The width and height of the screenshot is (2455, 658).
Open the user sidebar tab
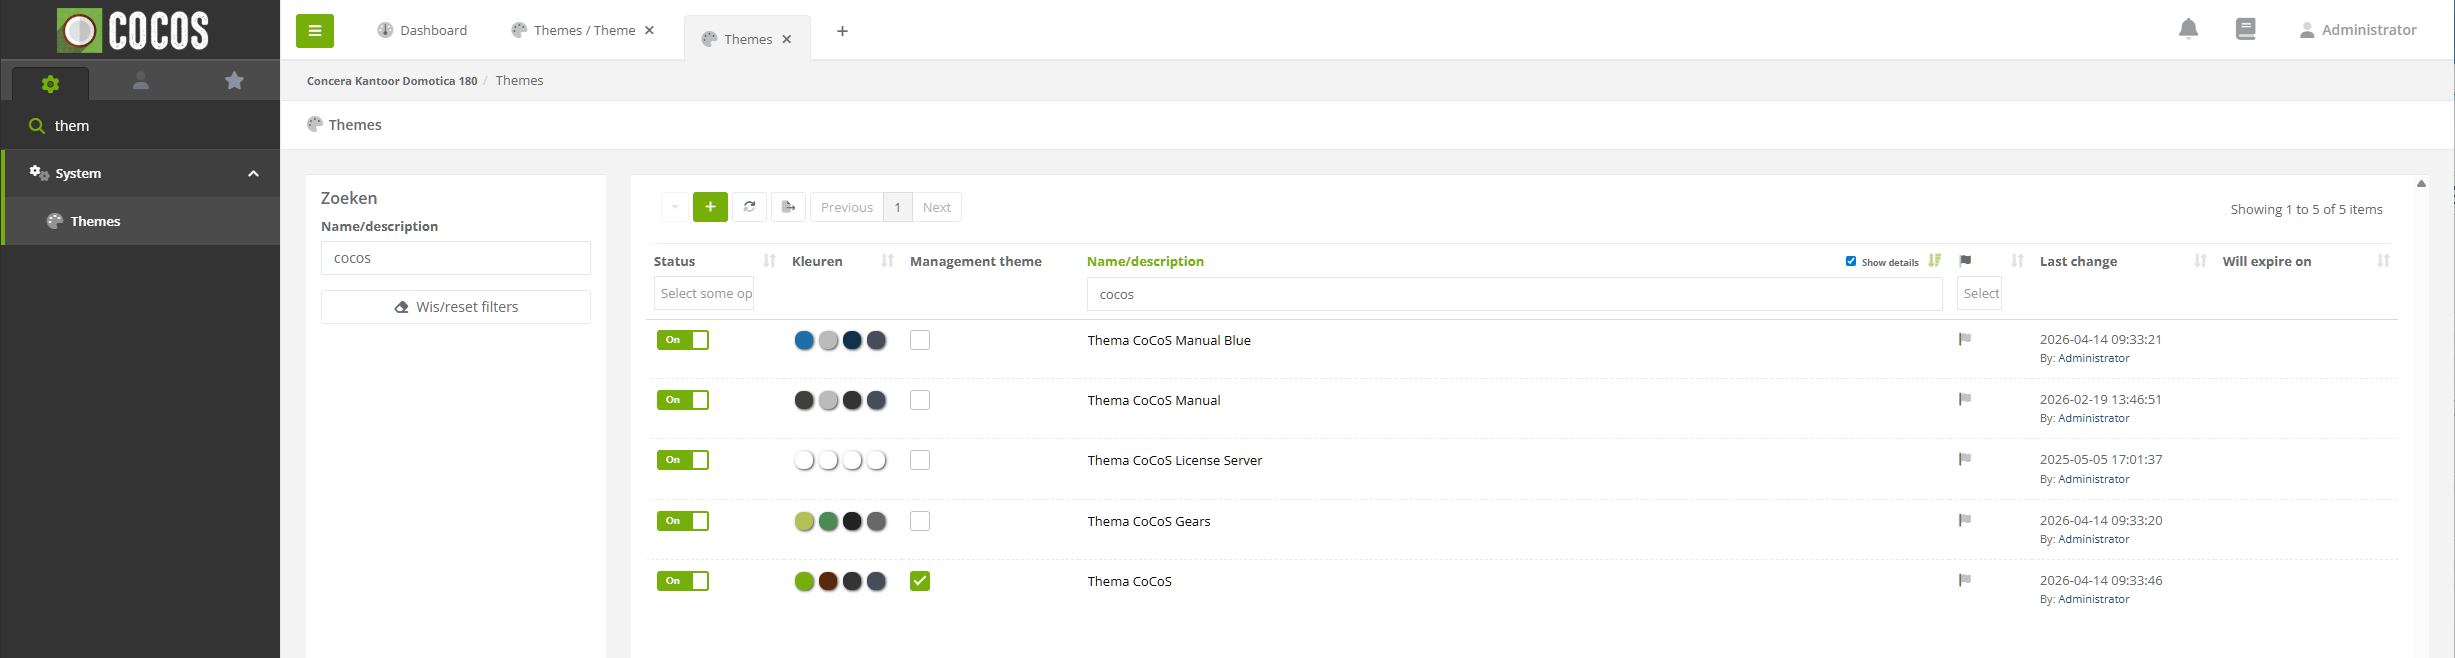(141, 81)
